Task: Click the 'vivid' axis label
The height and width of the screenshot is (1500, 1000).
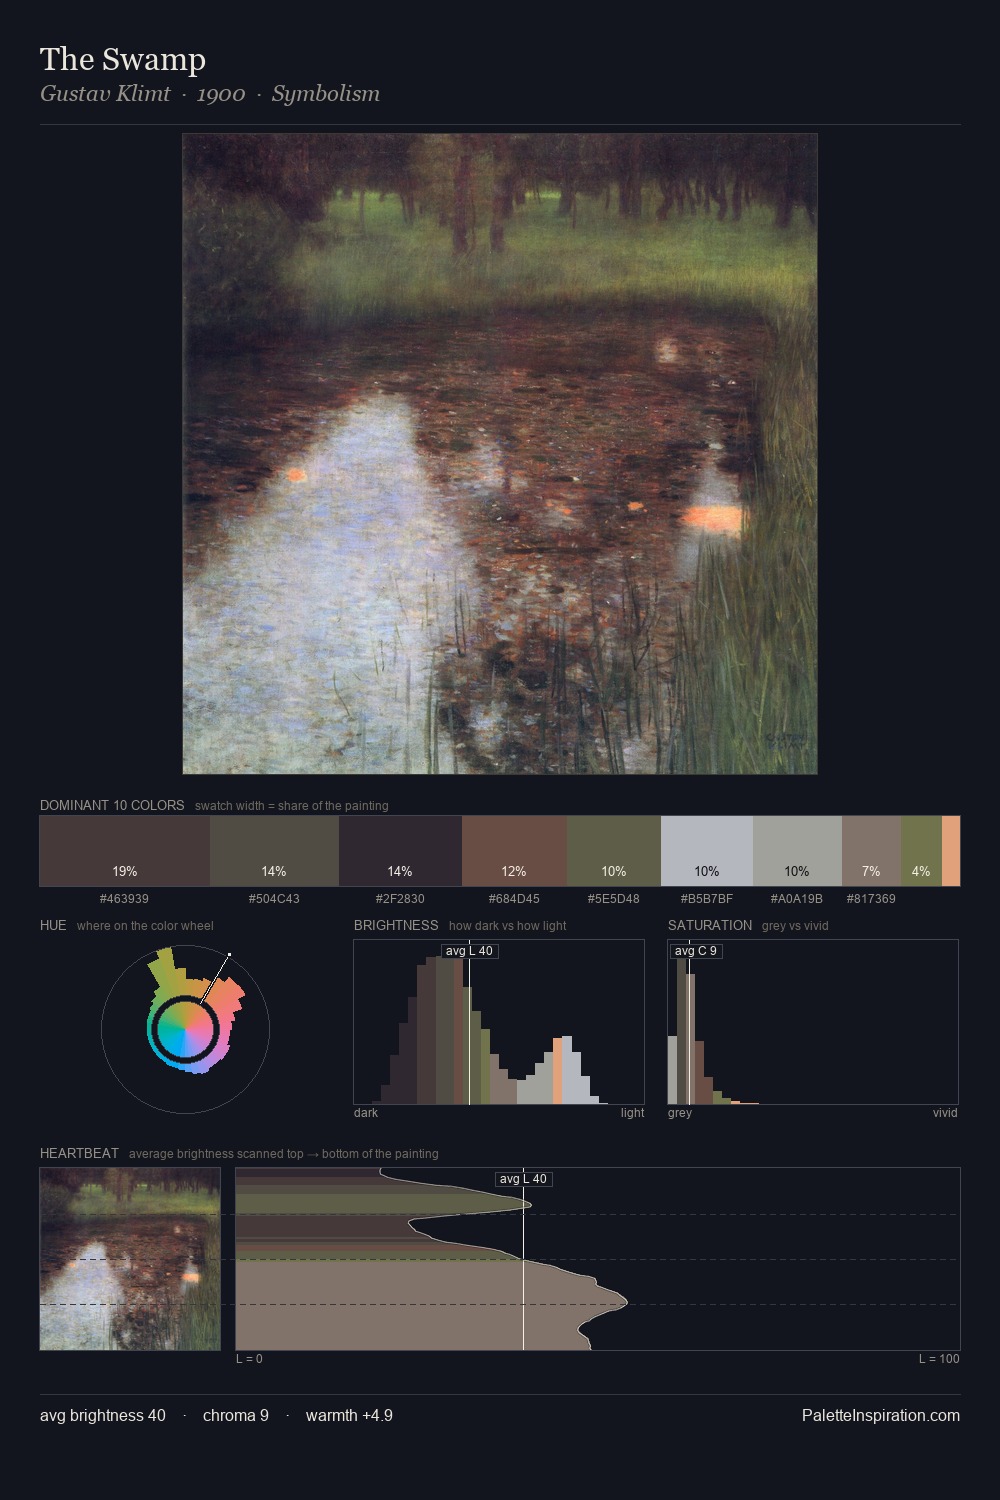Action: pyautogui.click(x=945, y=1113)
